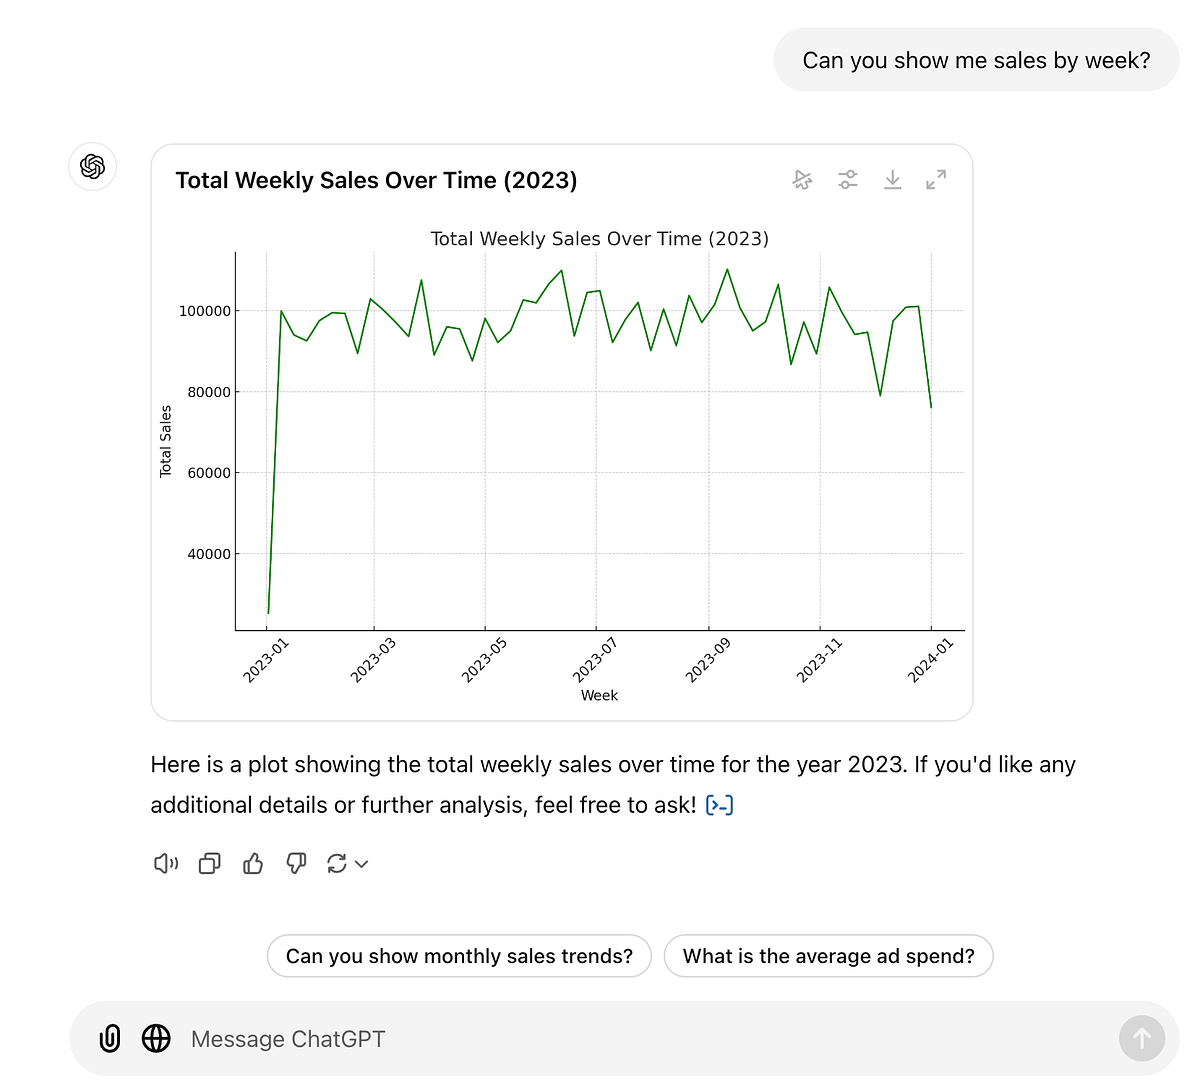Image resolution: width=1200 pixels, height=1092 pixels.
Task: Select the "Can you show monthly sales trends?" suggestion
Action: point(459,956)
